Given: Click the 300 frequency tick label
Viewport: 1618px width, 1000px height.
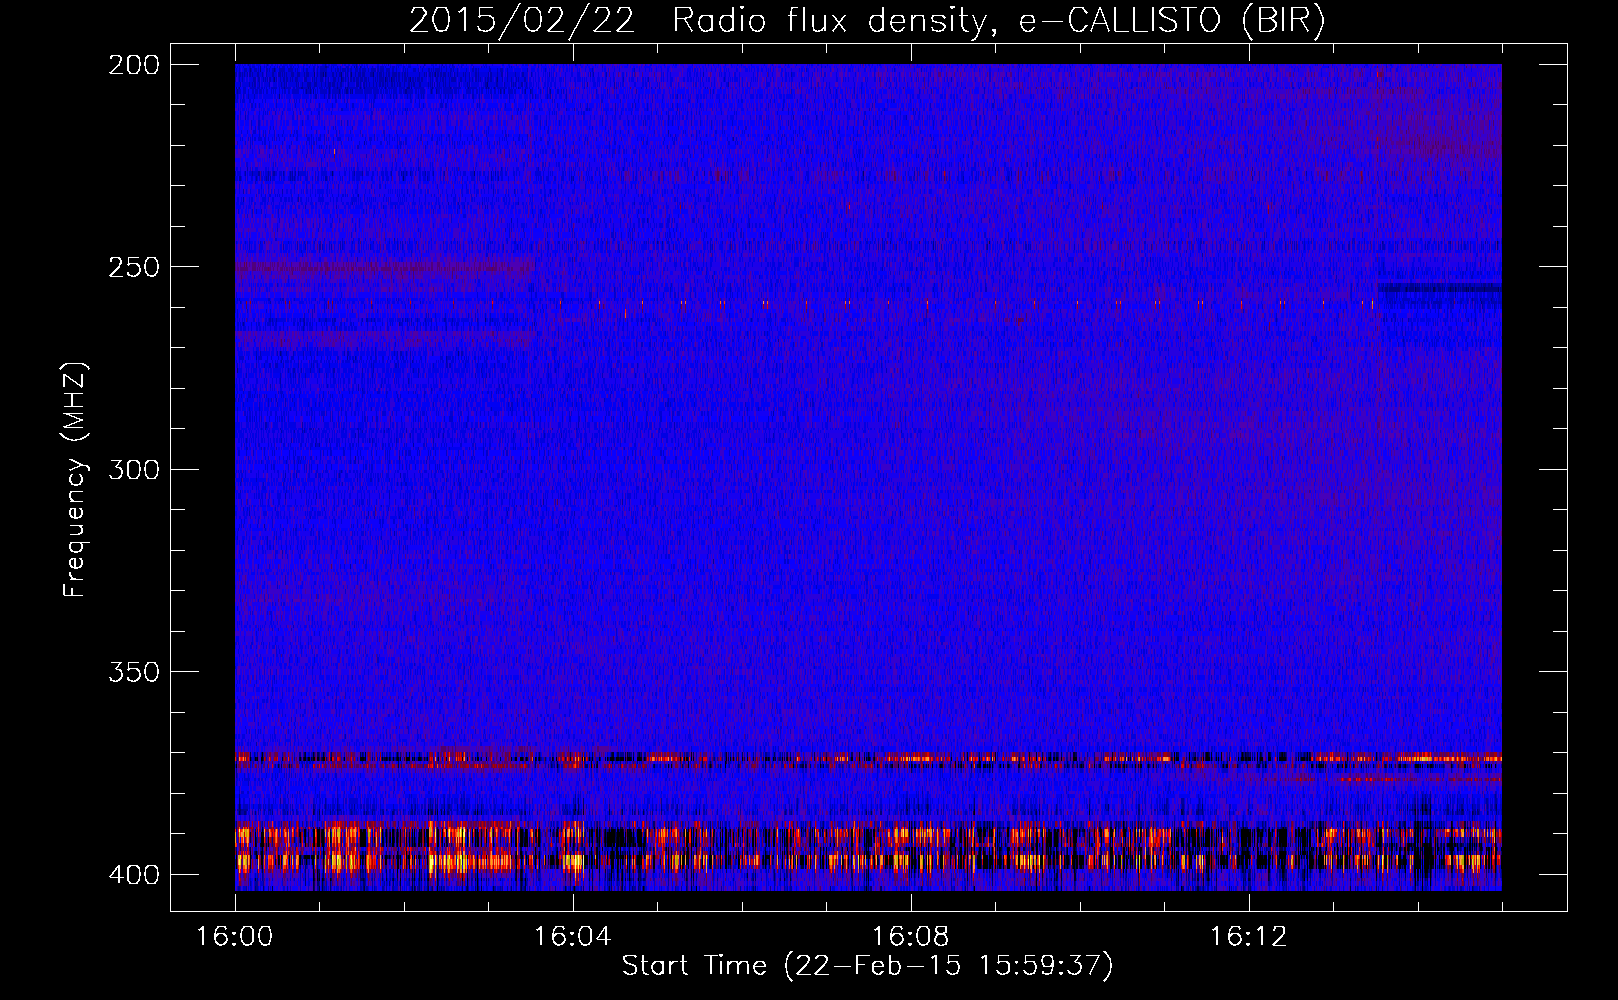Looking at the screenshot, I should click(134, 469).
